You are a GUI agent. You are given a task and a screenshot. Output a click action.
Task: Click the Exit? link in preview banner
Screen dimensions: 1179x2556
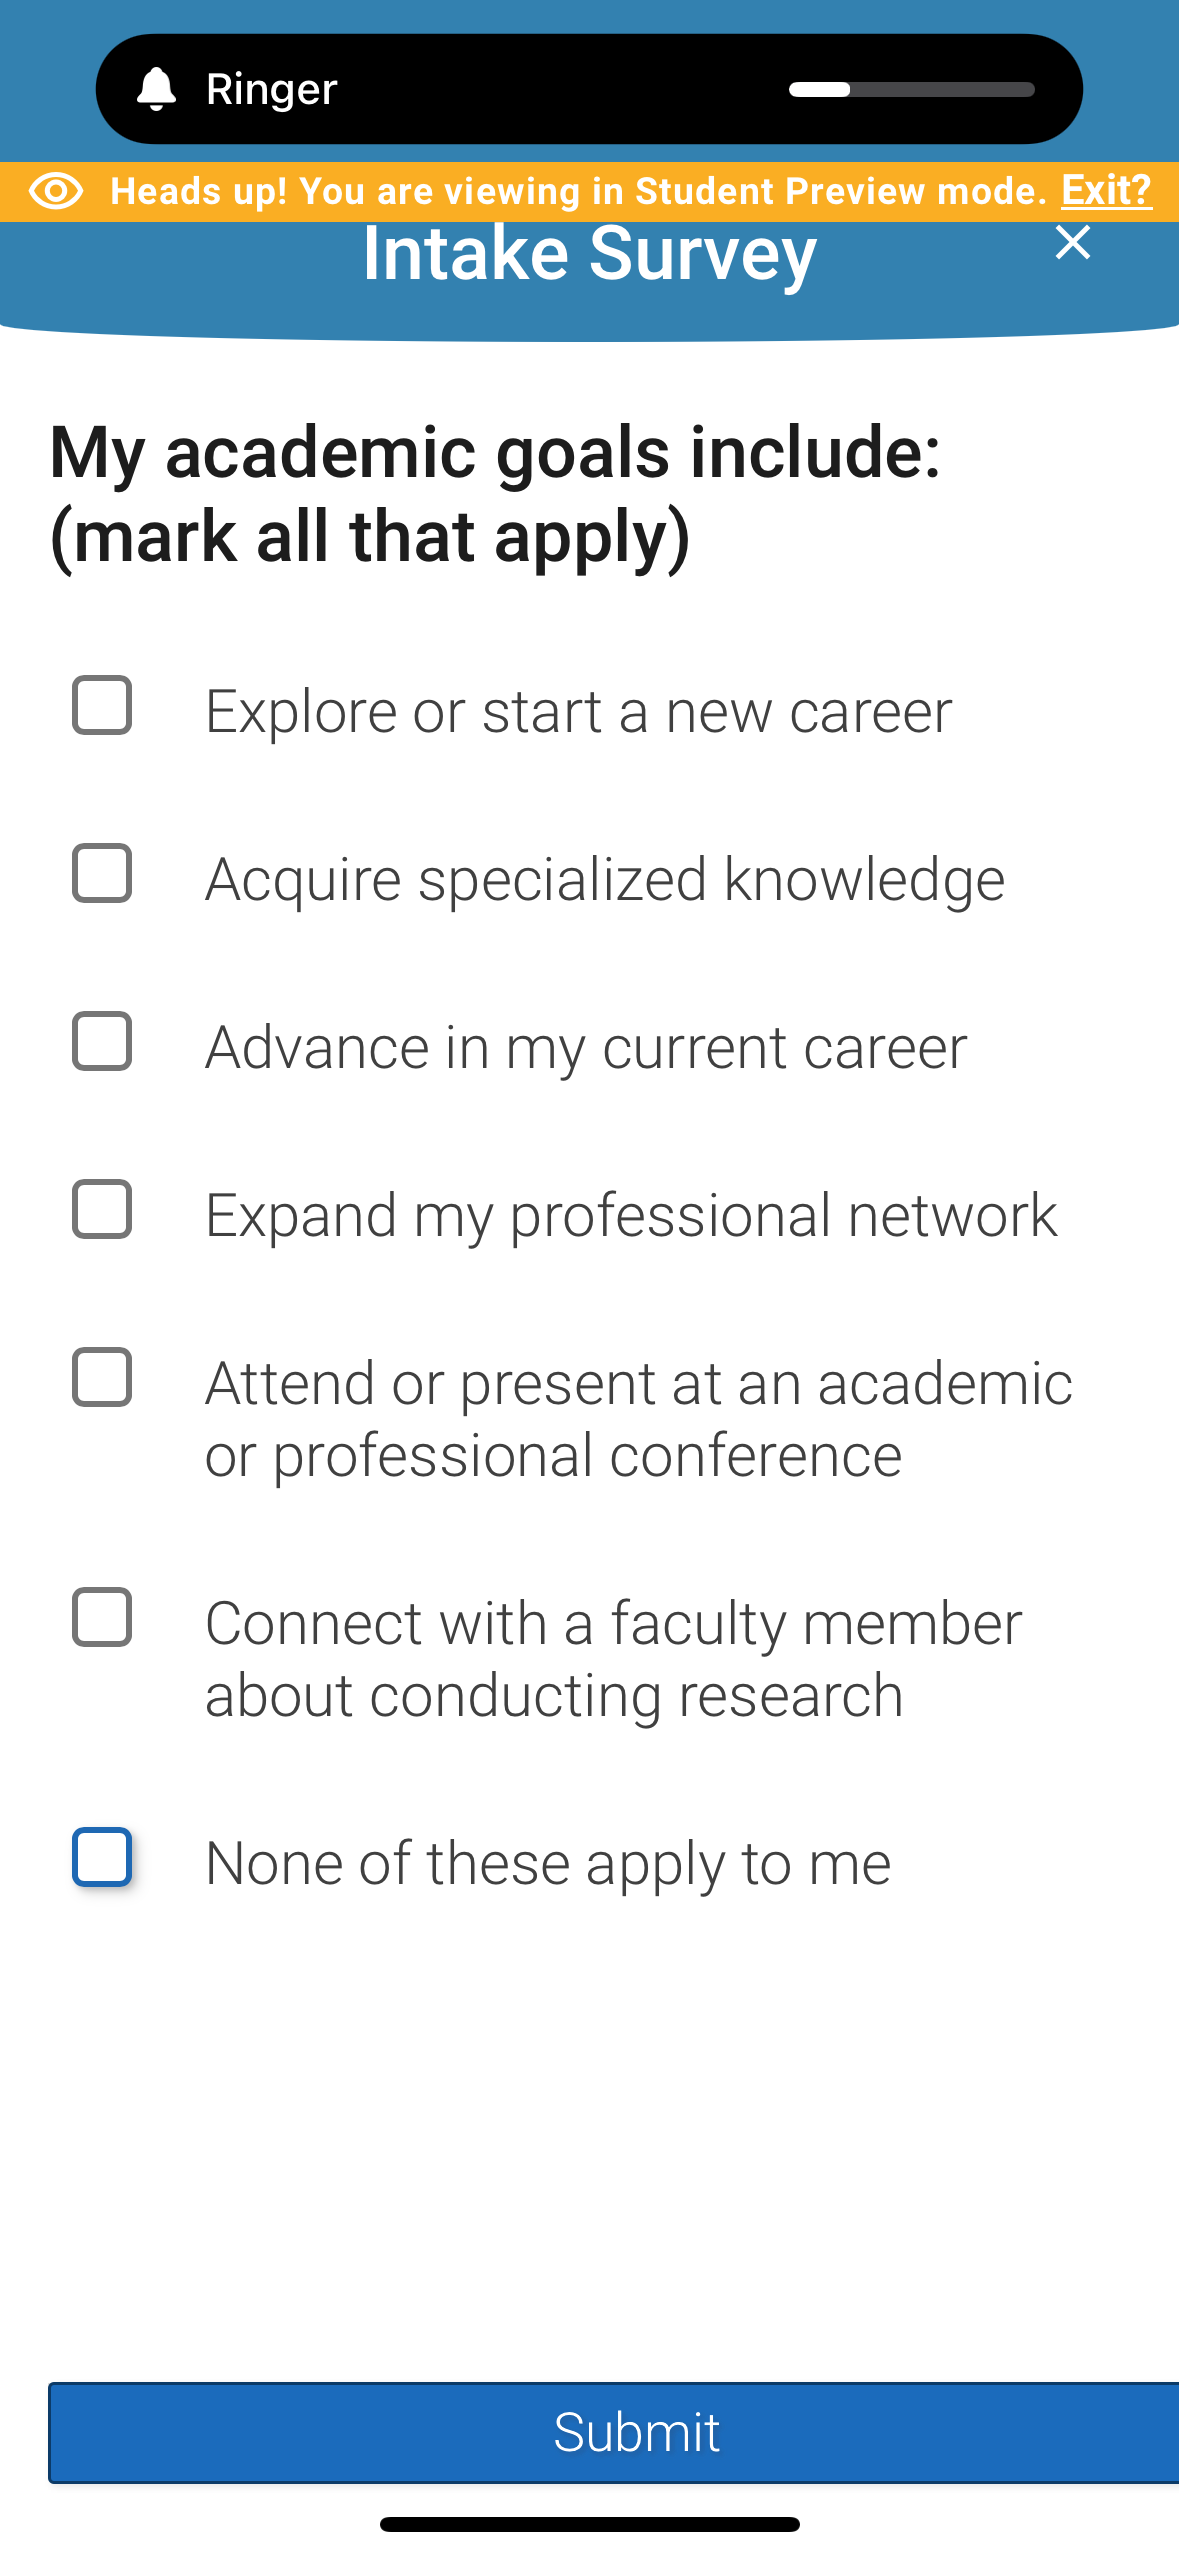pyautogui.click(x=1106, y=190)
